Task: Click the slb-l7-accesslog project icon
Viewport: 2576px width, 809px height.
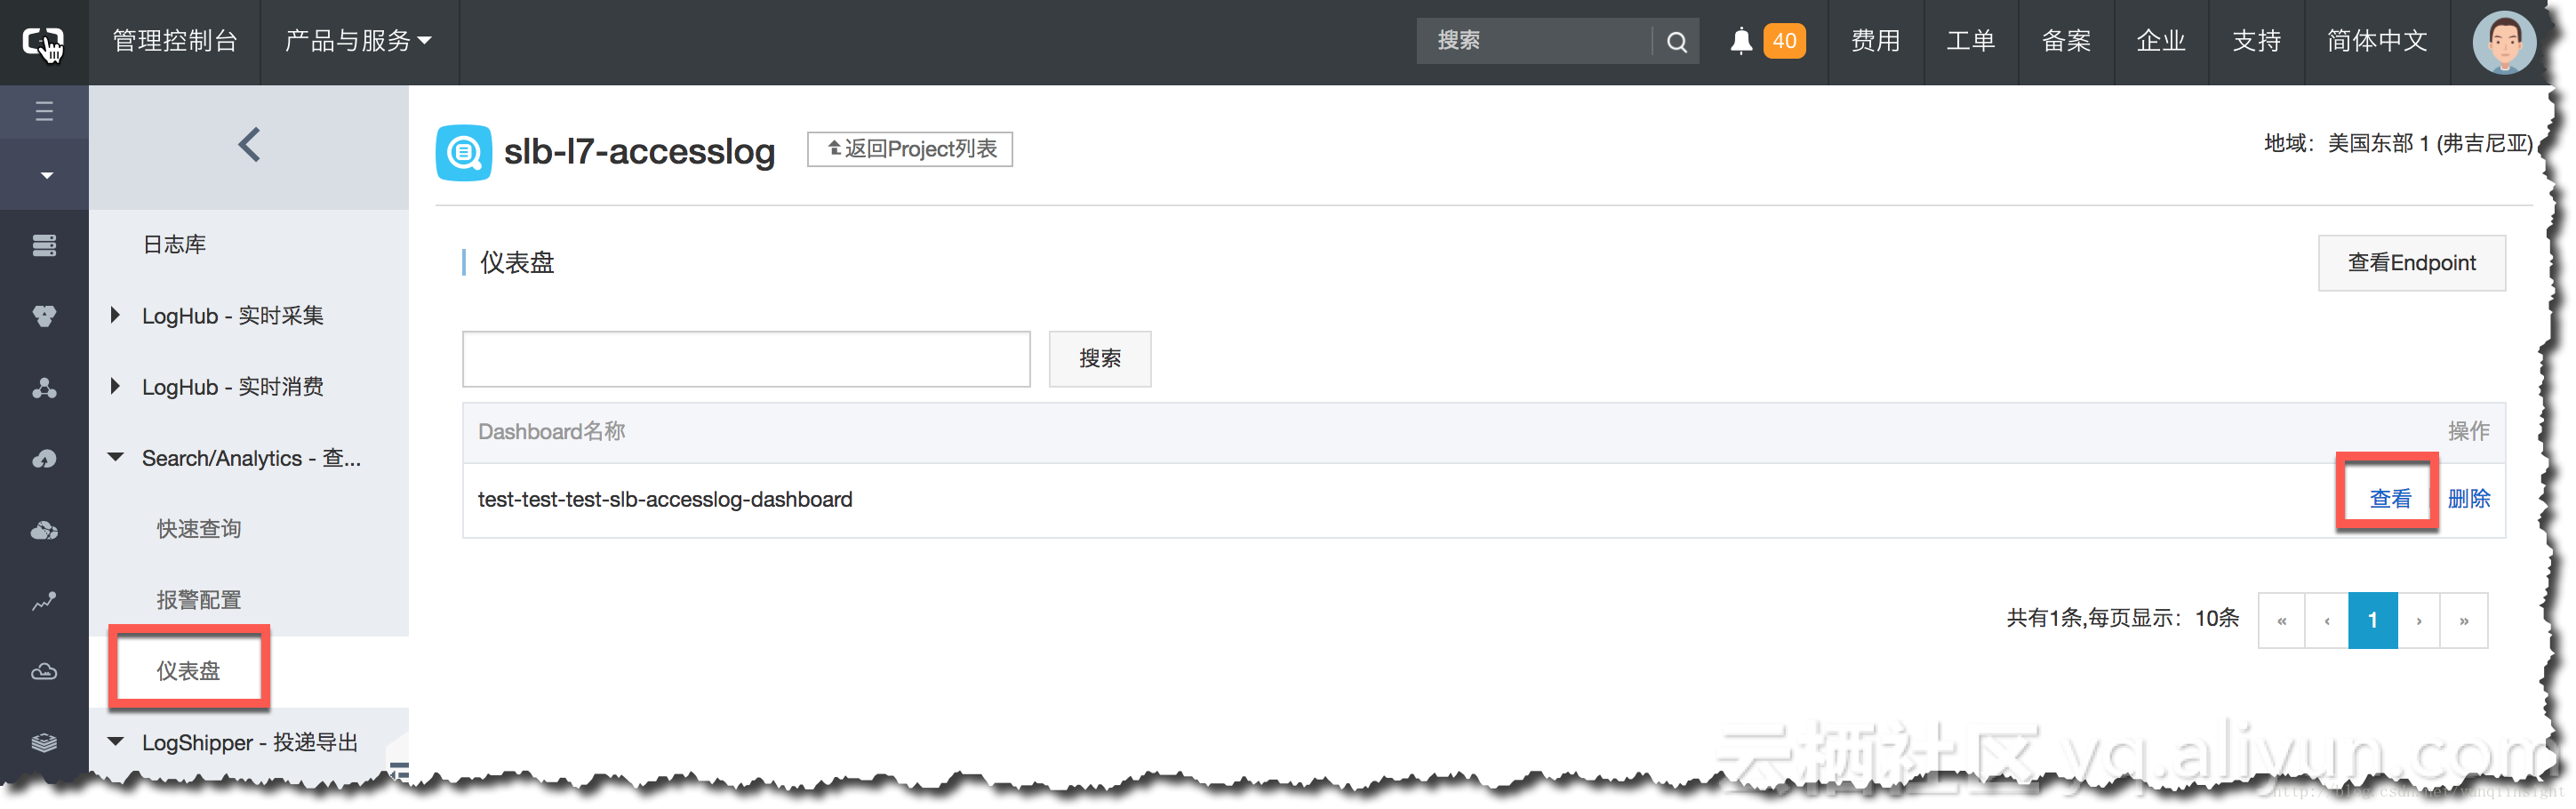Action: click(x=463, y=153)
